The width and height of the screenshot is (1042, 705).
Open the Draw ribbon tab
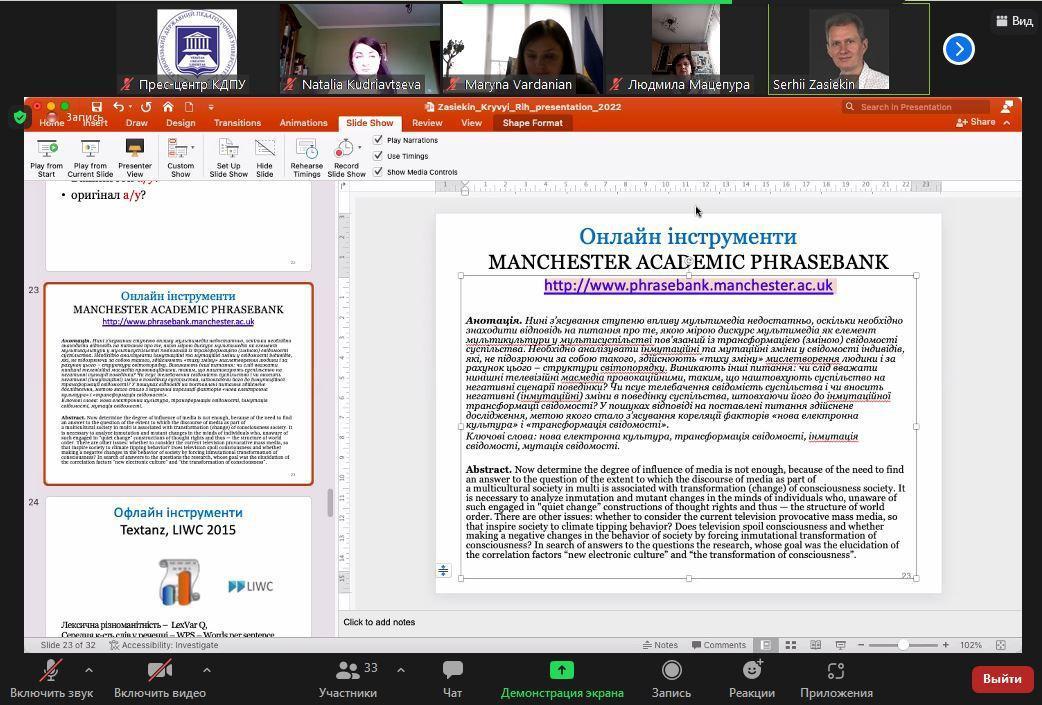pyautogui.click(x=136, y=123)
